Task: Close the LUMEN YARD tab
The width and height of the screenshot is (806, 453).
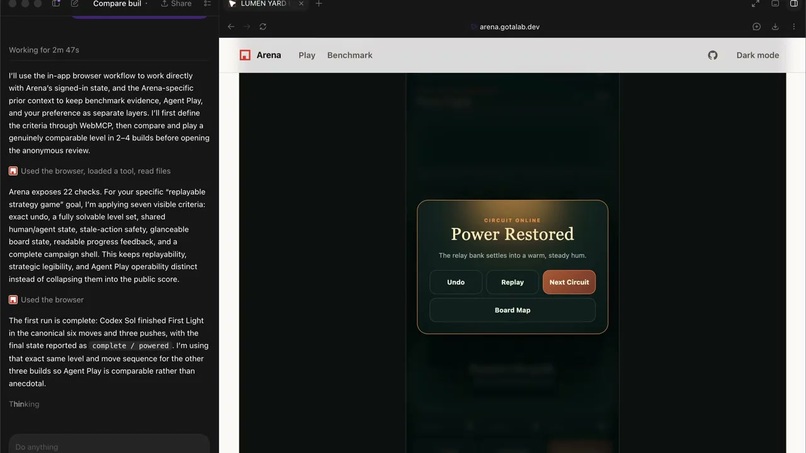Action: pyautogui.click(x=301, y=4)
